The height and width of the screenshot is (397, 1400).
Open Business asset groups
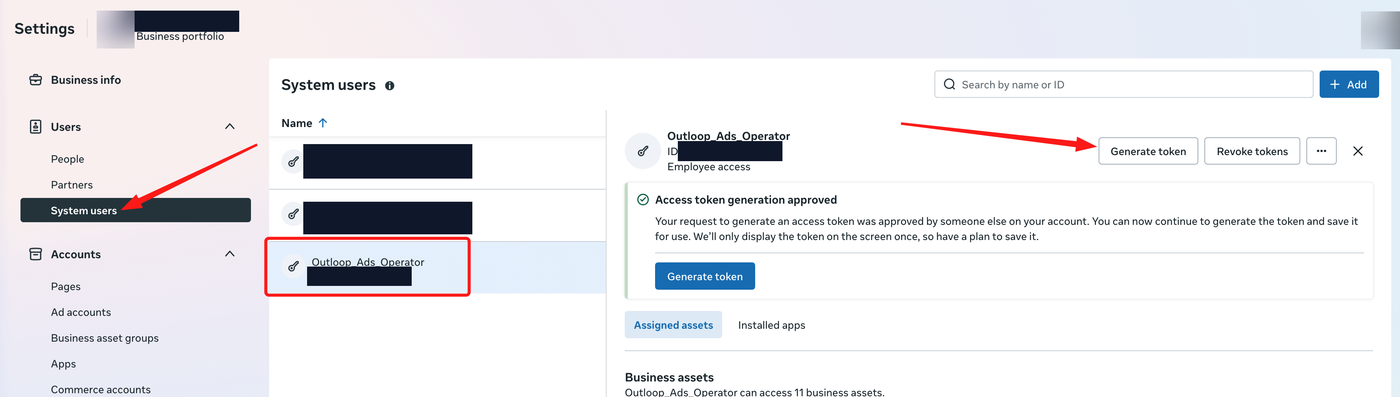tap(105, 338)
